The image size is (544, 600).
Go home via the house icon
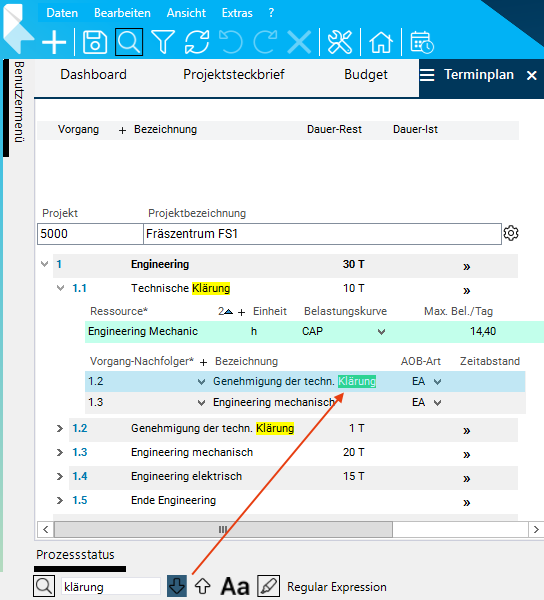[x=381, y=42]
